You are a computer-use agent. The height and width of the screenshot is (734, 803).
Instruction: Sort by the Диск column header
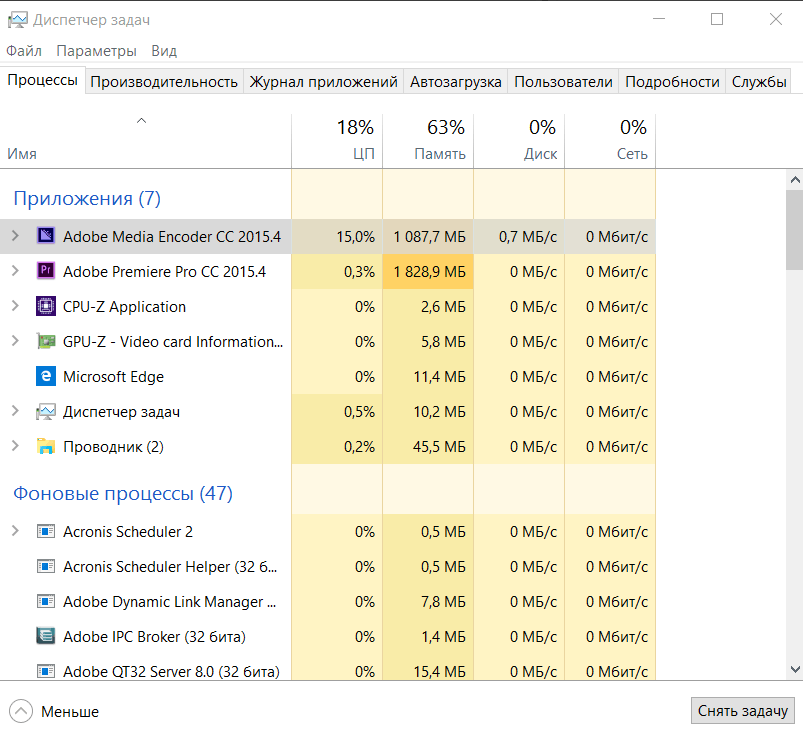coord(519,141)
